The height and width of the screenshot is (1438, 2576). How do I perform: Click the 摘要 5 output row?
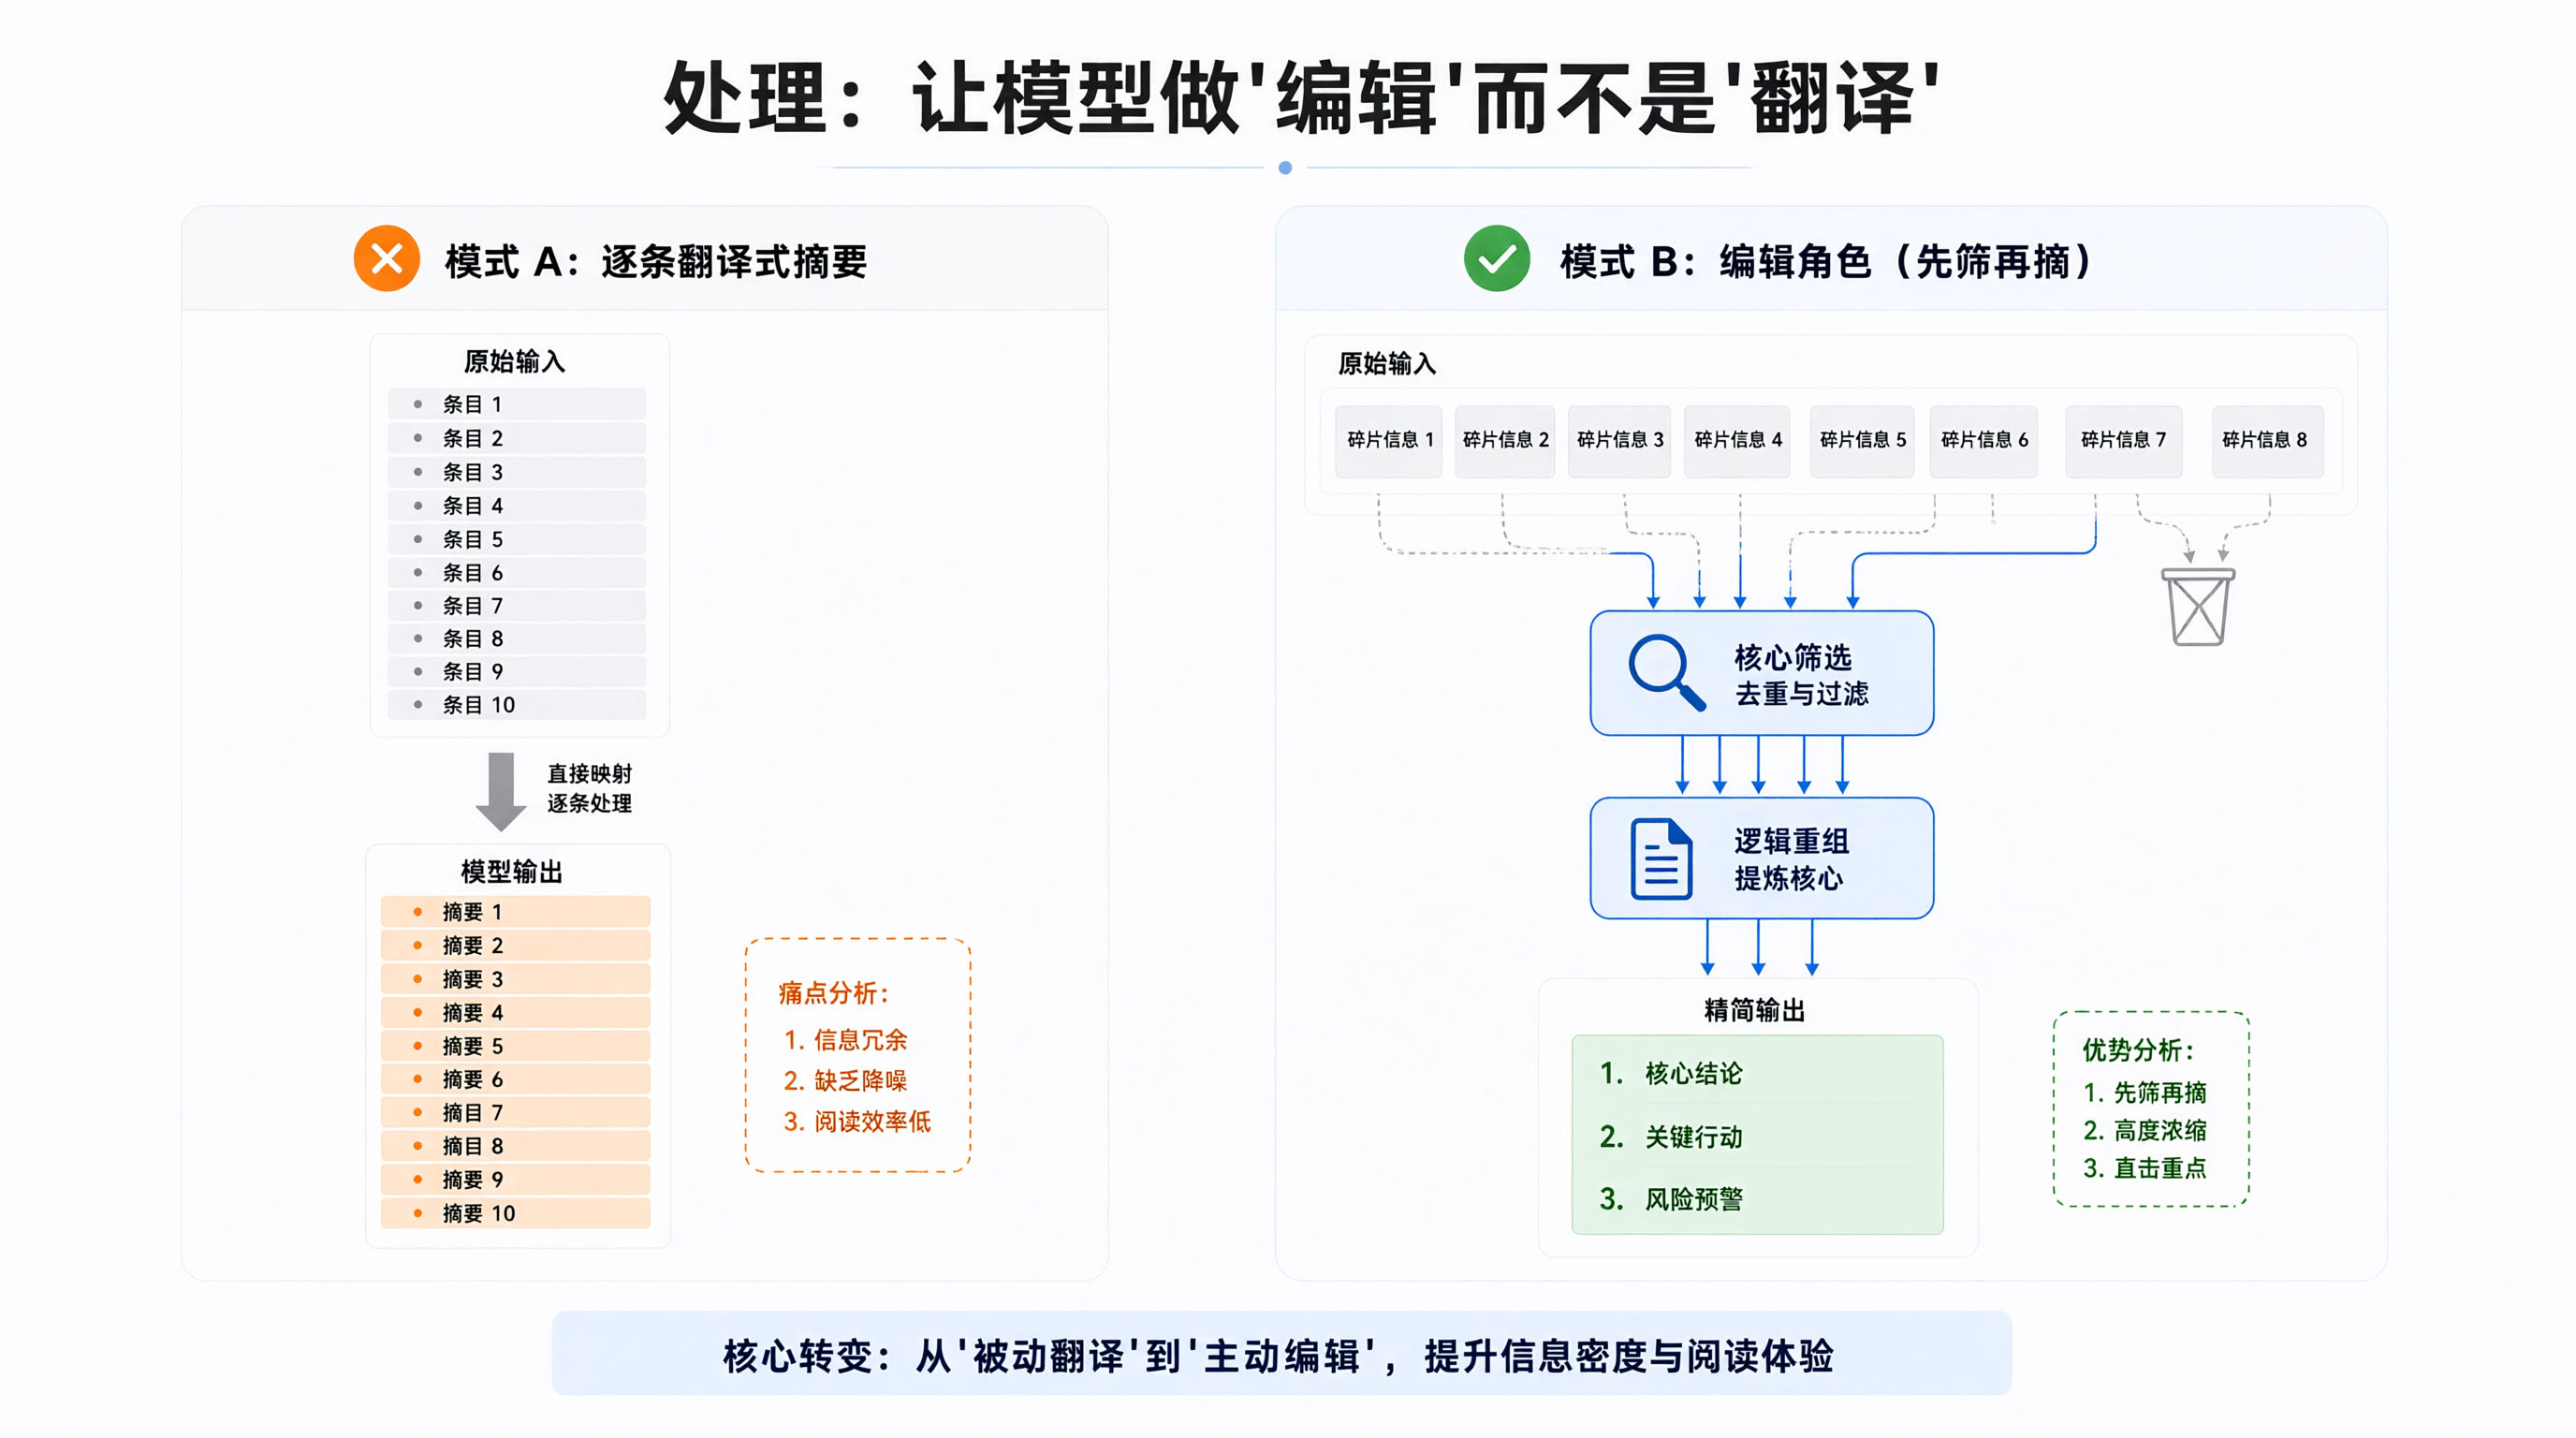(515, 1046)
